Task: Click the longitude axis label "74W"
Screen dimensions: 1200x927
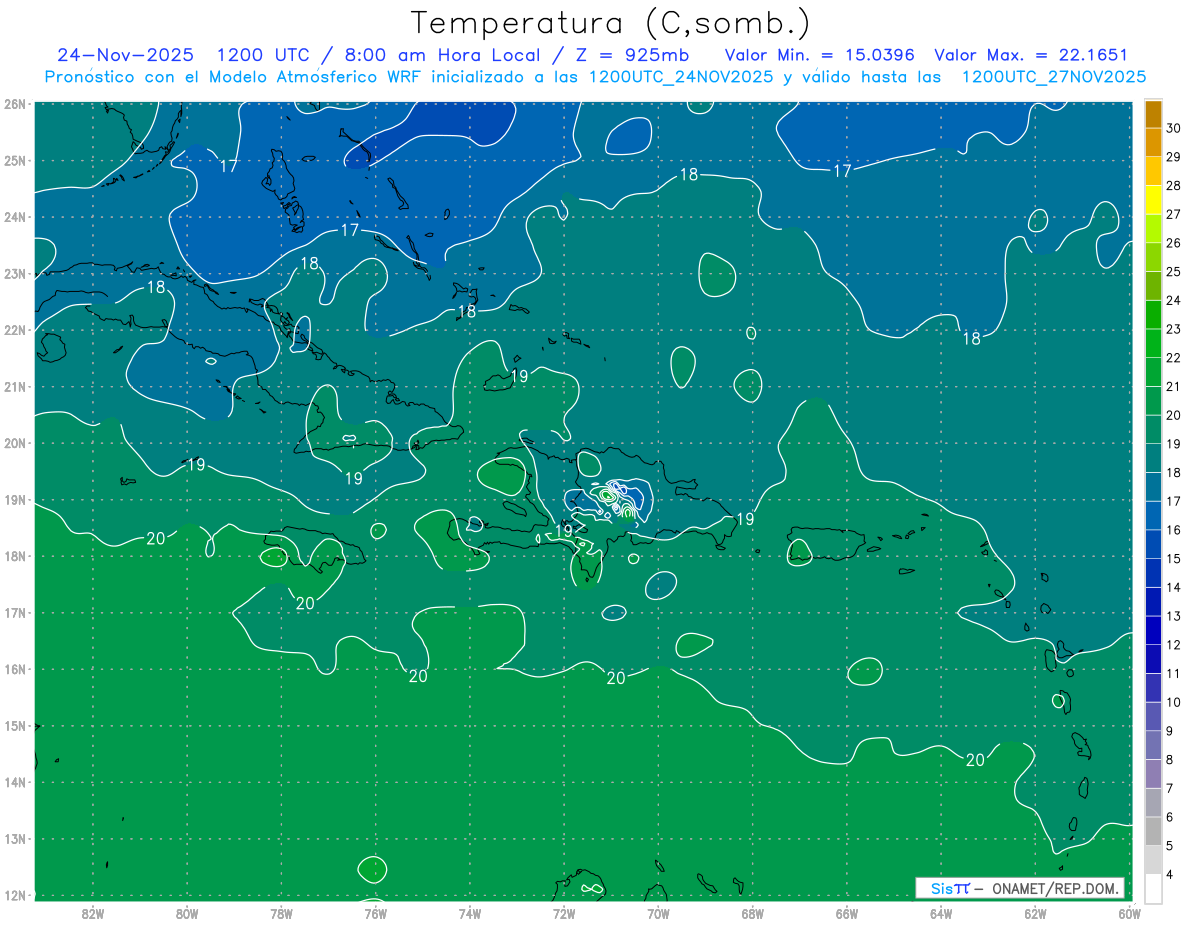Action: coord(470,913)
